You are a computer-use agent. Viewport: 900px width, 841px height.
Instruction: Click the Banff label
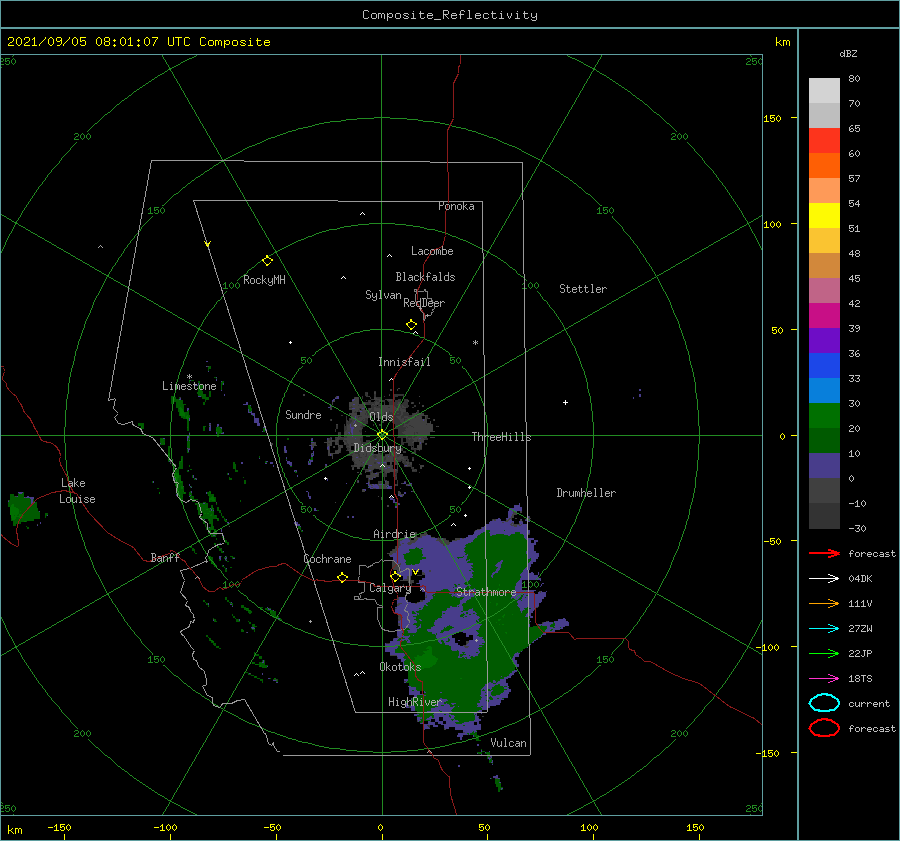point(165,557)
